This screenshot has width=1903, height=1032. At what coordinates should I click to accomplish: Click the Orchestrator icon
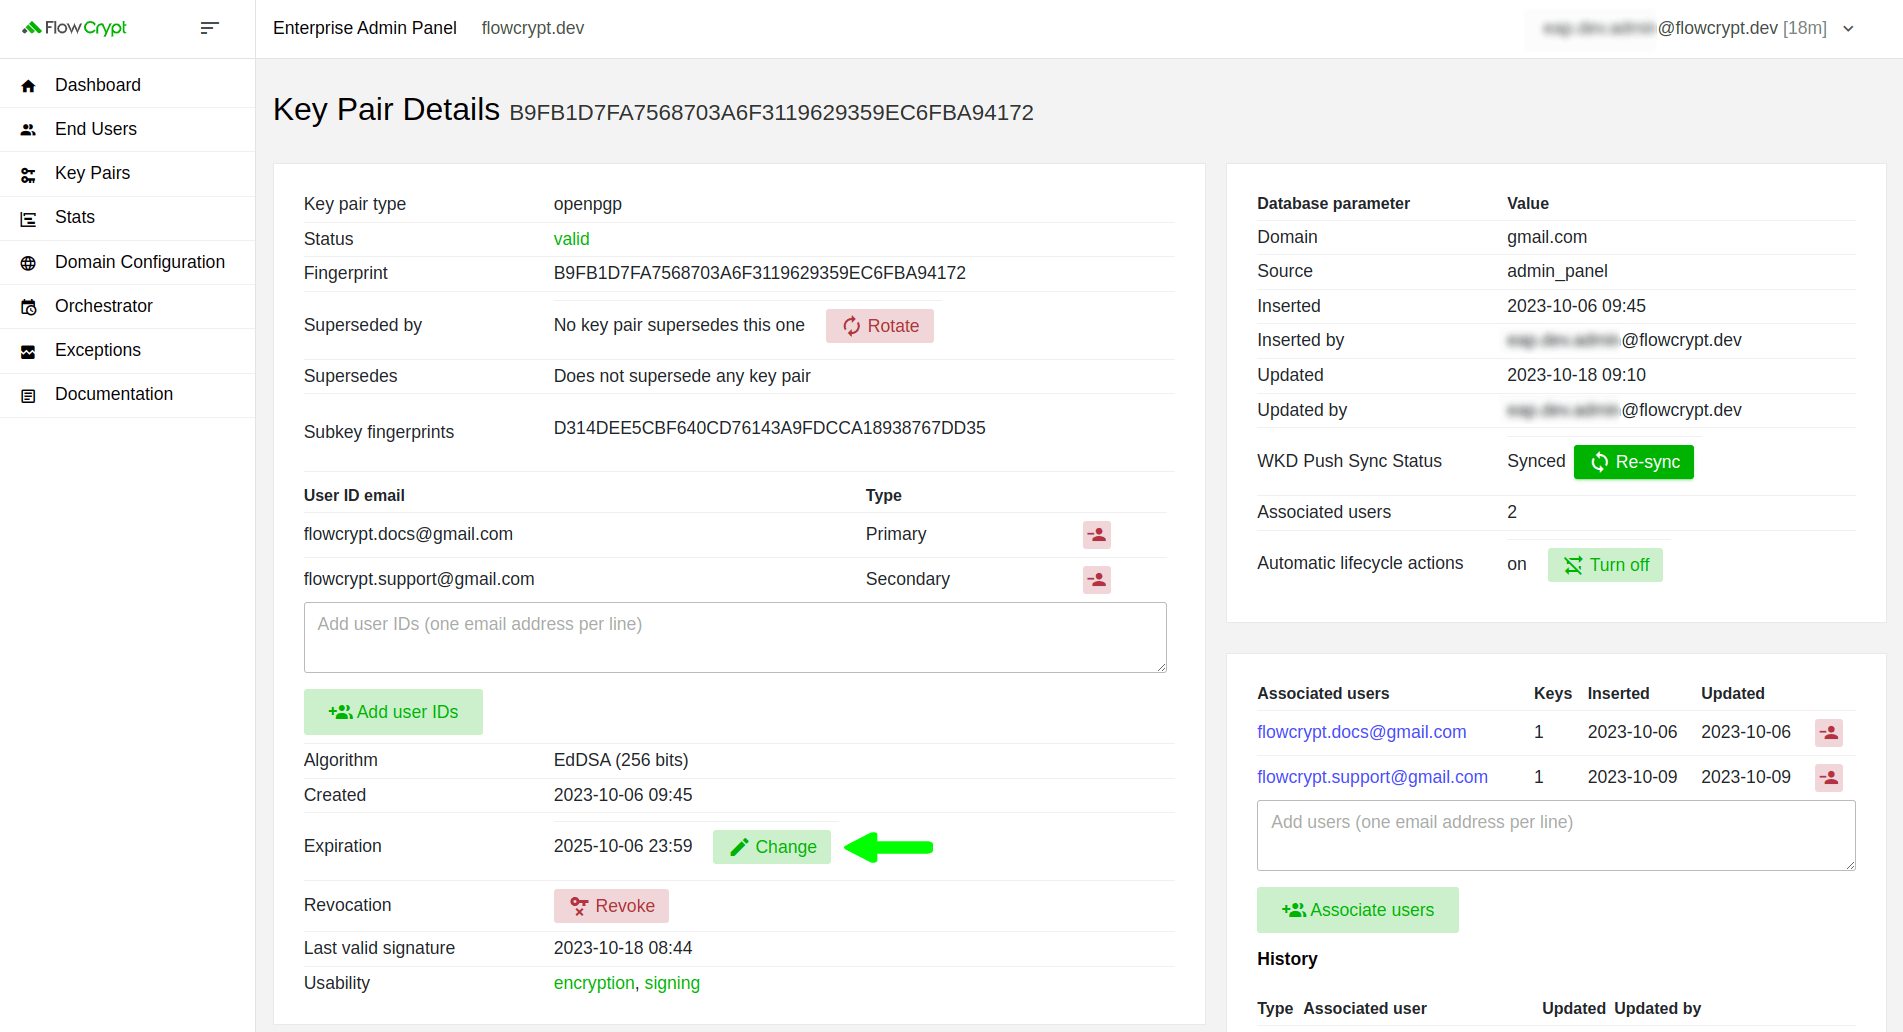point(28,307)
